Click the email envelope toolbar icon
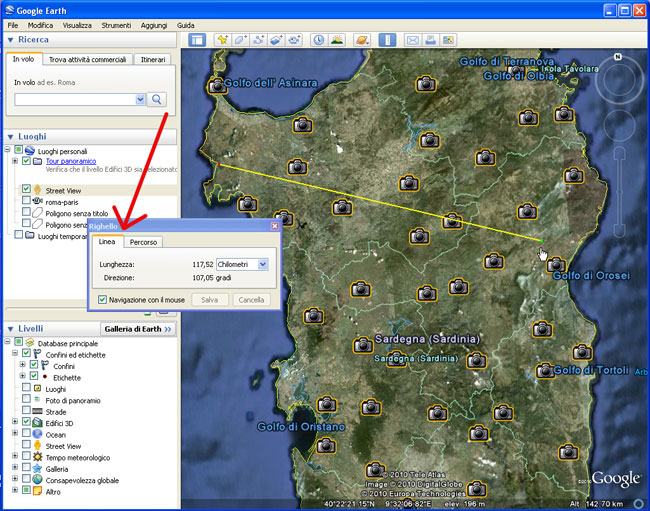 pos(412,40)
